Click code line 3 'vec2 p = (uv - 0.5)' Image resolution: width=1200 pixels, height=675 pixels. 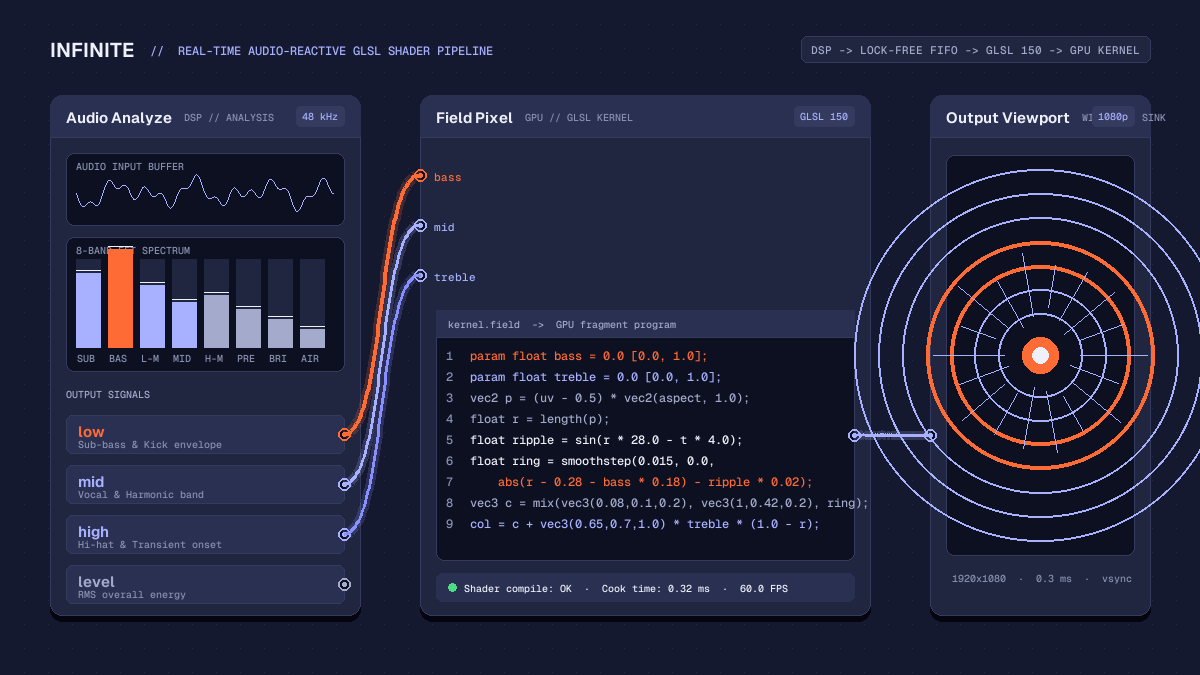point(610,398)
